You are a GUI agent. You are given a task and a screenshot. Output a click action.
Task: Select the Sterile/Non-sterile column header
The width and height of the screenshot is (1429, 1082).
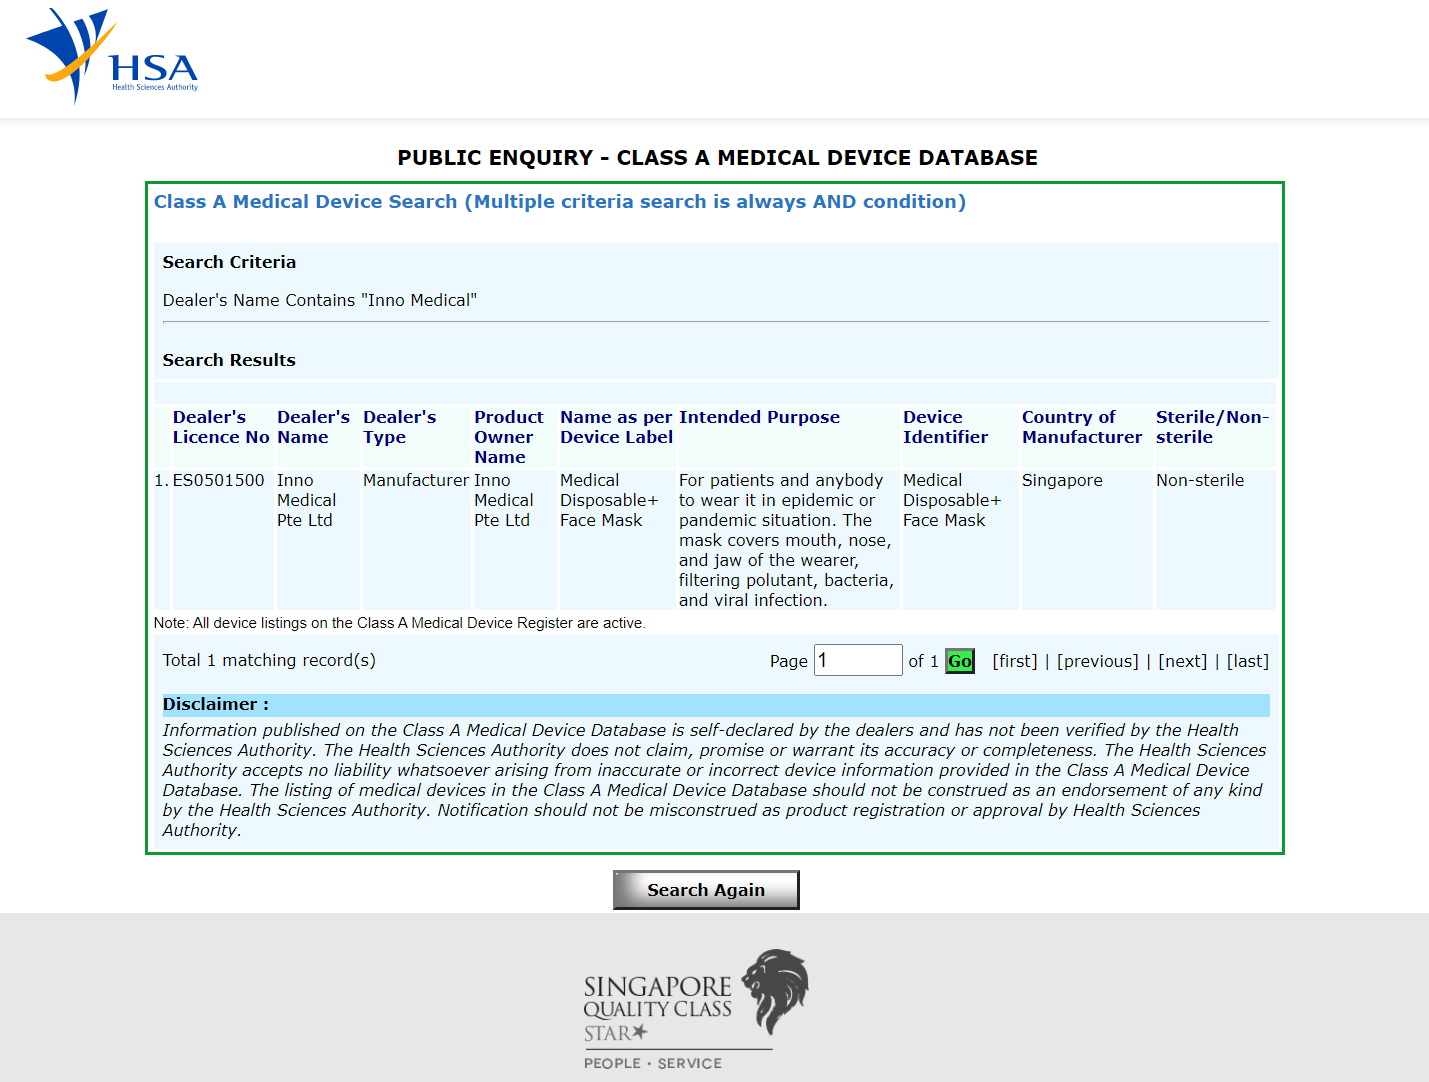coord(1211,427)
